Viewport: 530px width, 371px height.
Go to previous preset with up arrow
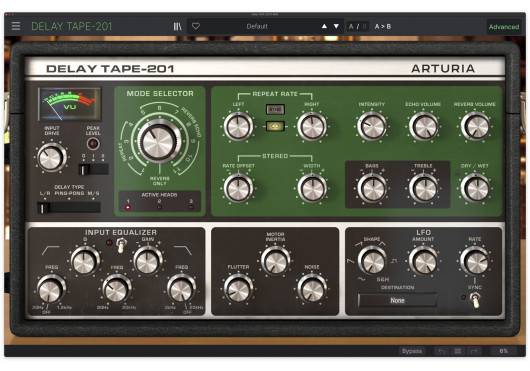tap(324, 26)
